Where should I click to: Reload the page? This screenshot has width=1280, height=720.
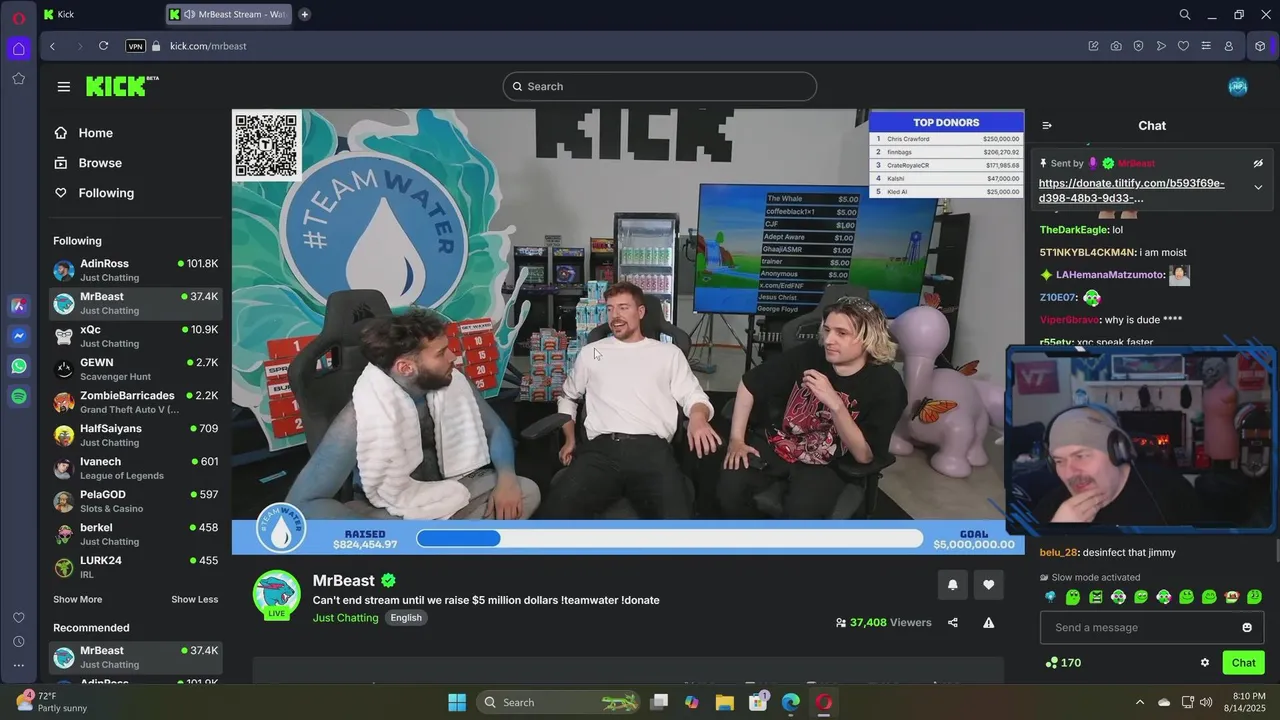103,46
